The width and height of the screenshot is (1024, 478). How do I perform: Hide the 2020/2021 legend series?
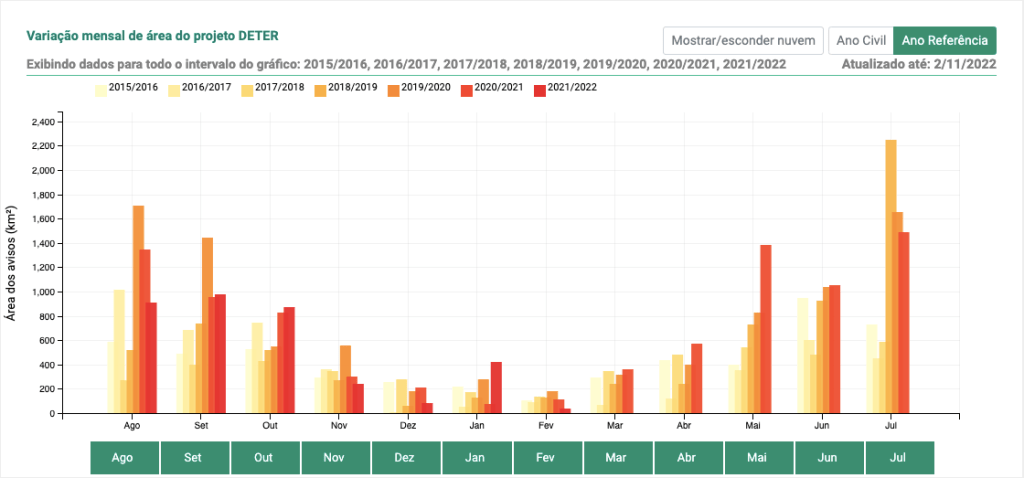(467, 88)
